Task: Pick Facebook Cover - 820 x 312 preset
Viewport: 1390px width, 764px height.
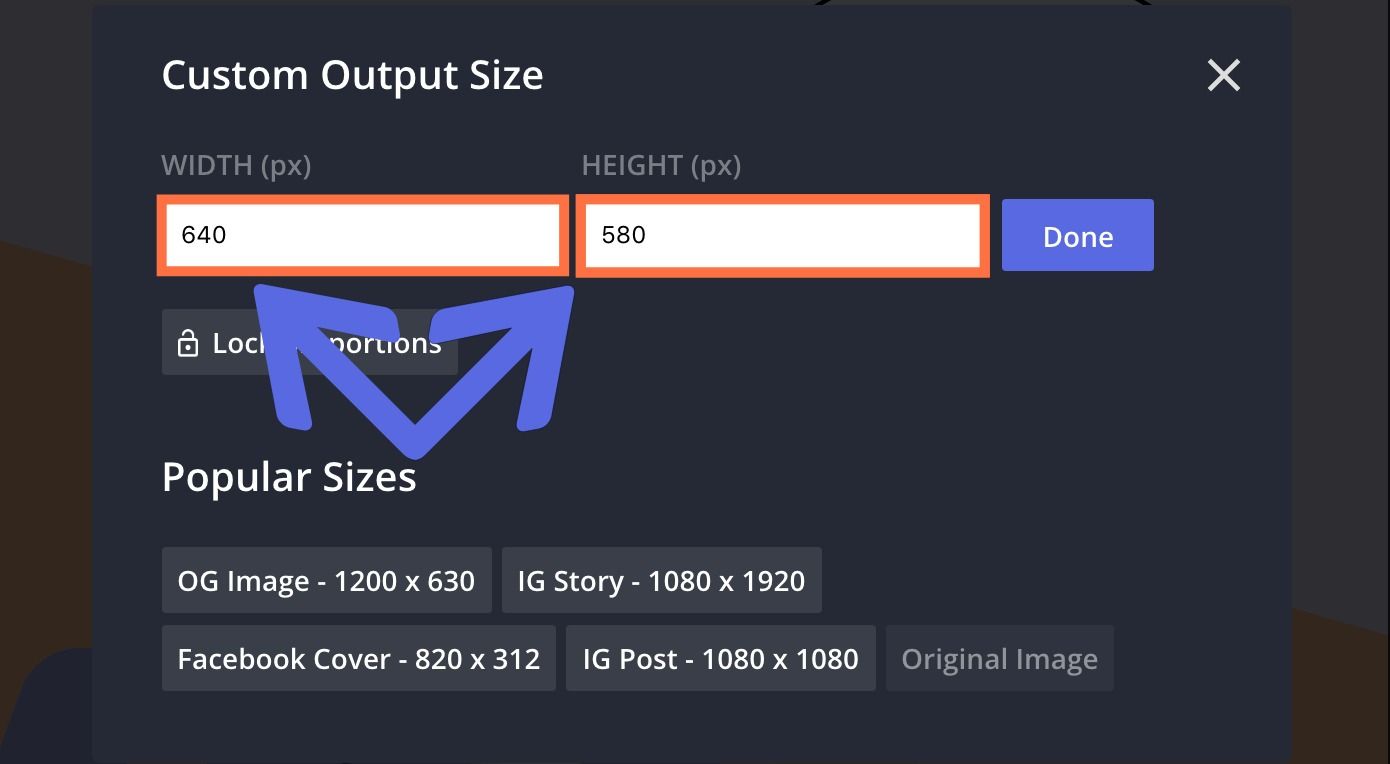Action: [358, 659]
